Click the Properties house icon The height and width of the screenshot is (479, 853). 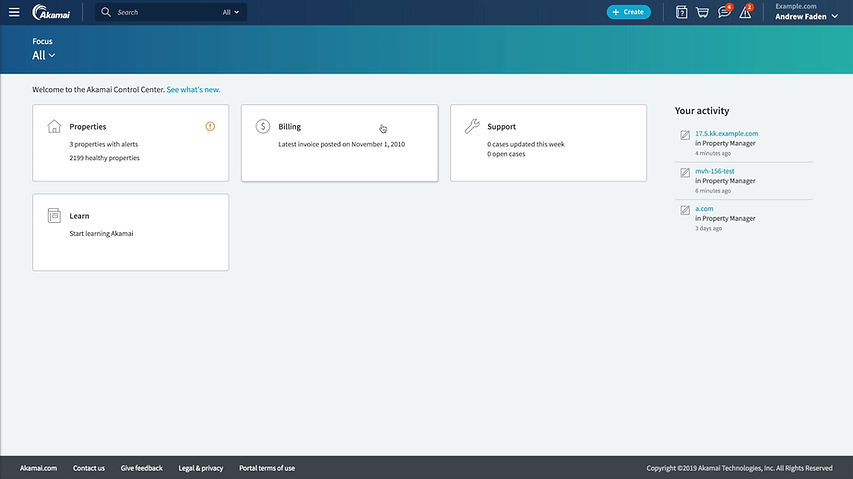coord(54,126)
